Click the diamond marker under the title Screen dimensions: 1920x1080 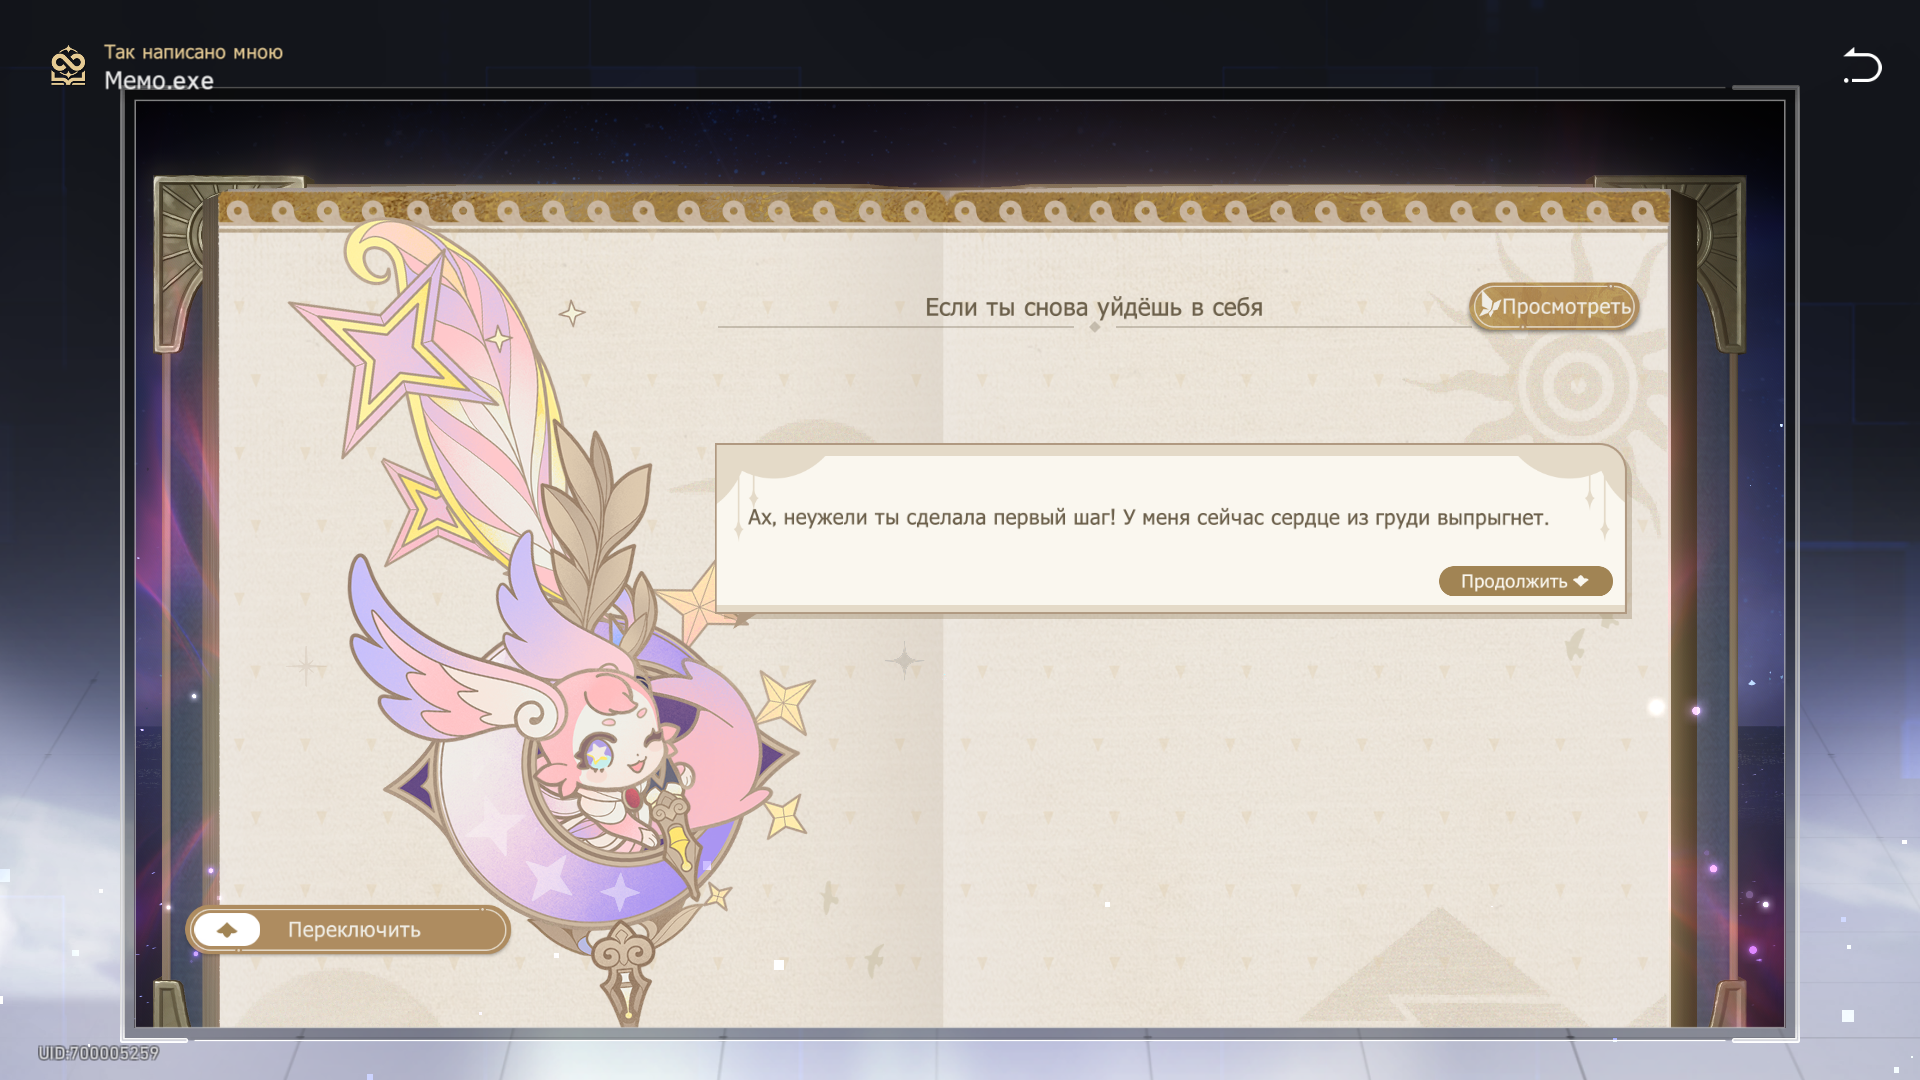click(1095, 327)
